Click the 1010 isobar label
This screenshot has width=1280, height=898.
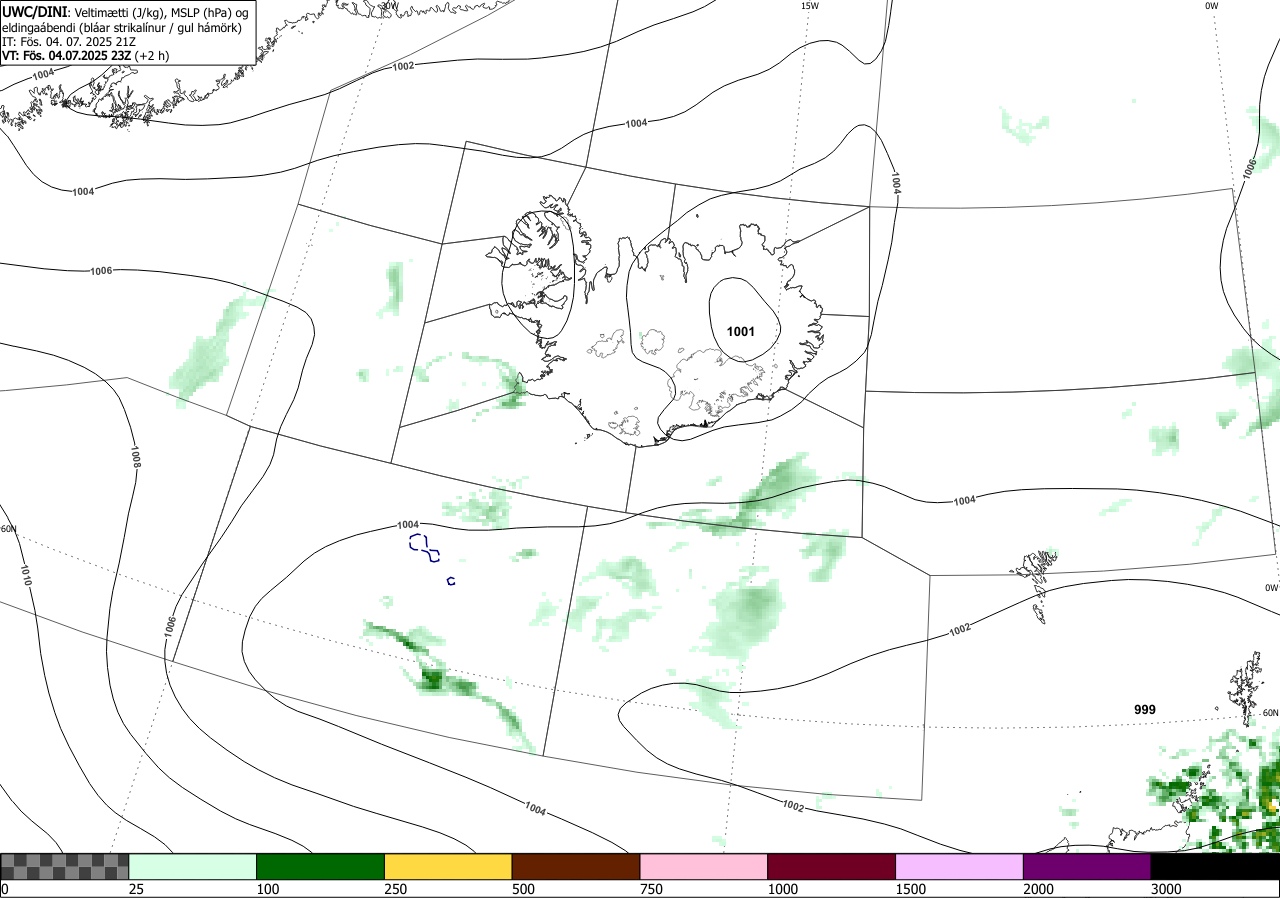[x=26, y=574]
